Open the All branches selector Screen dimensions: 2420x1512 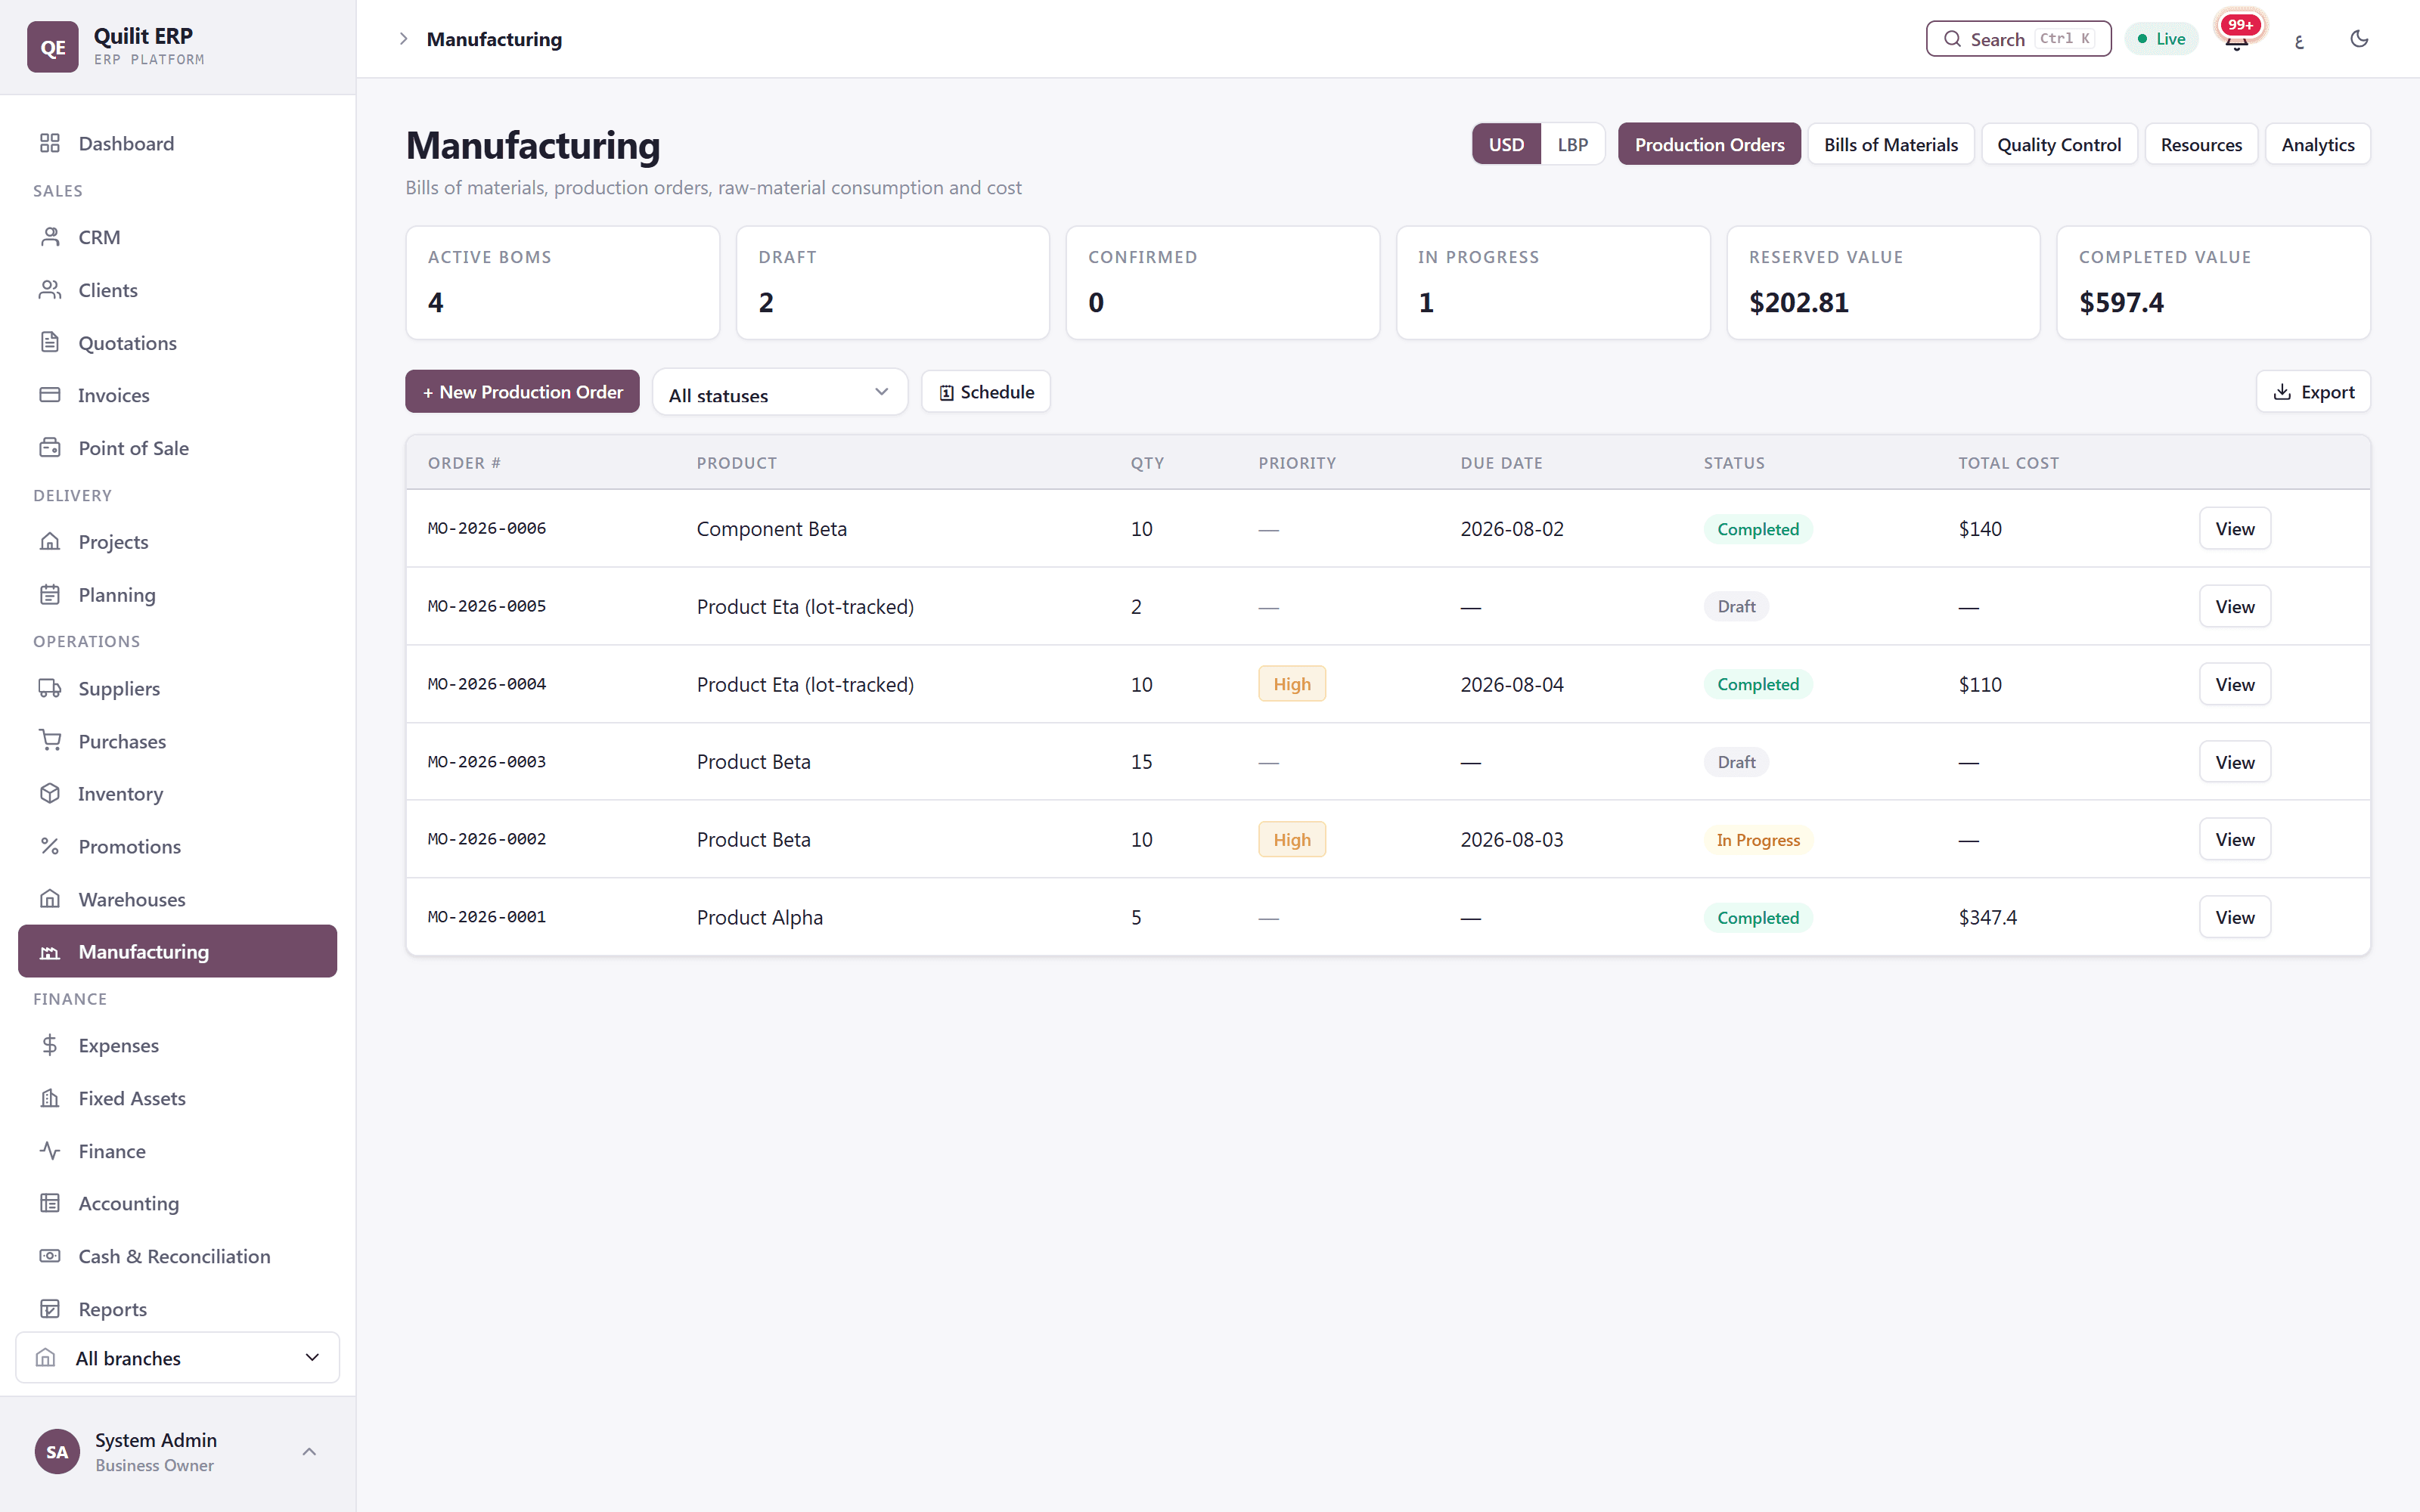pyautogui.click(x=178, y=1357)
